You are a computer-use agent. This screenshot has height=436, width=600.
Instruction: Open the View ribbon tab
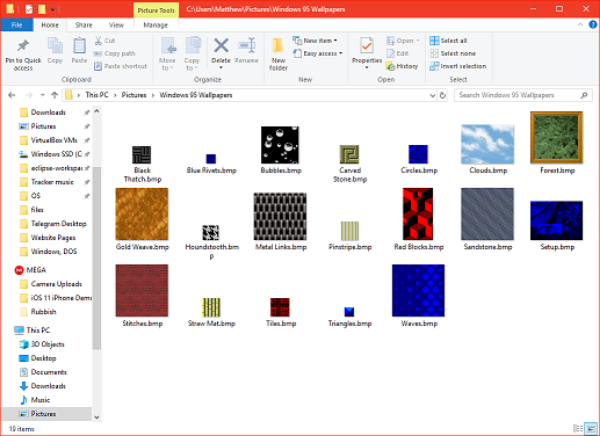point(116,24)
